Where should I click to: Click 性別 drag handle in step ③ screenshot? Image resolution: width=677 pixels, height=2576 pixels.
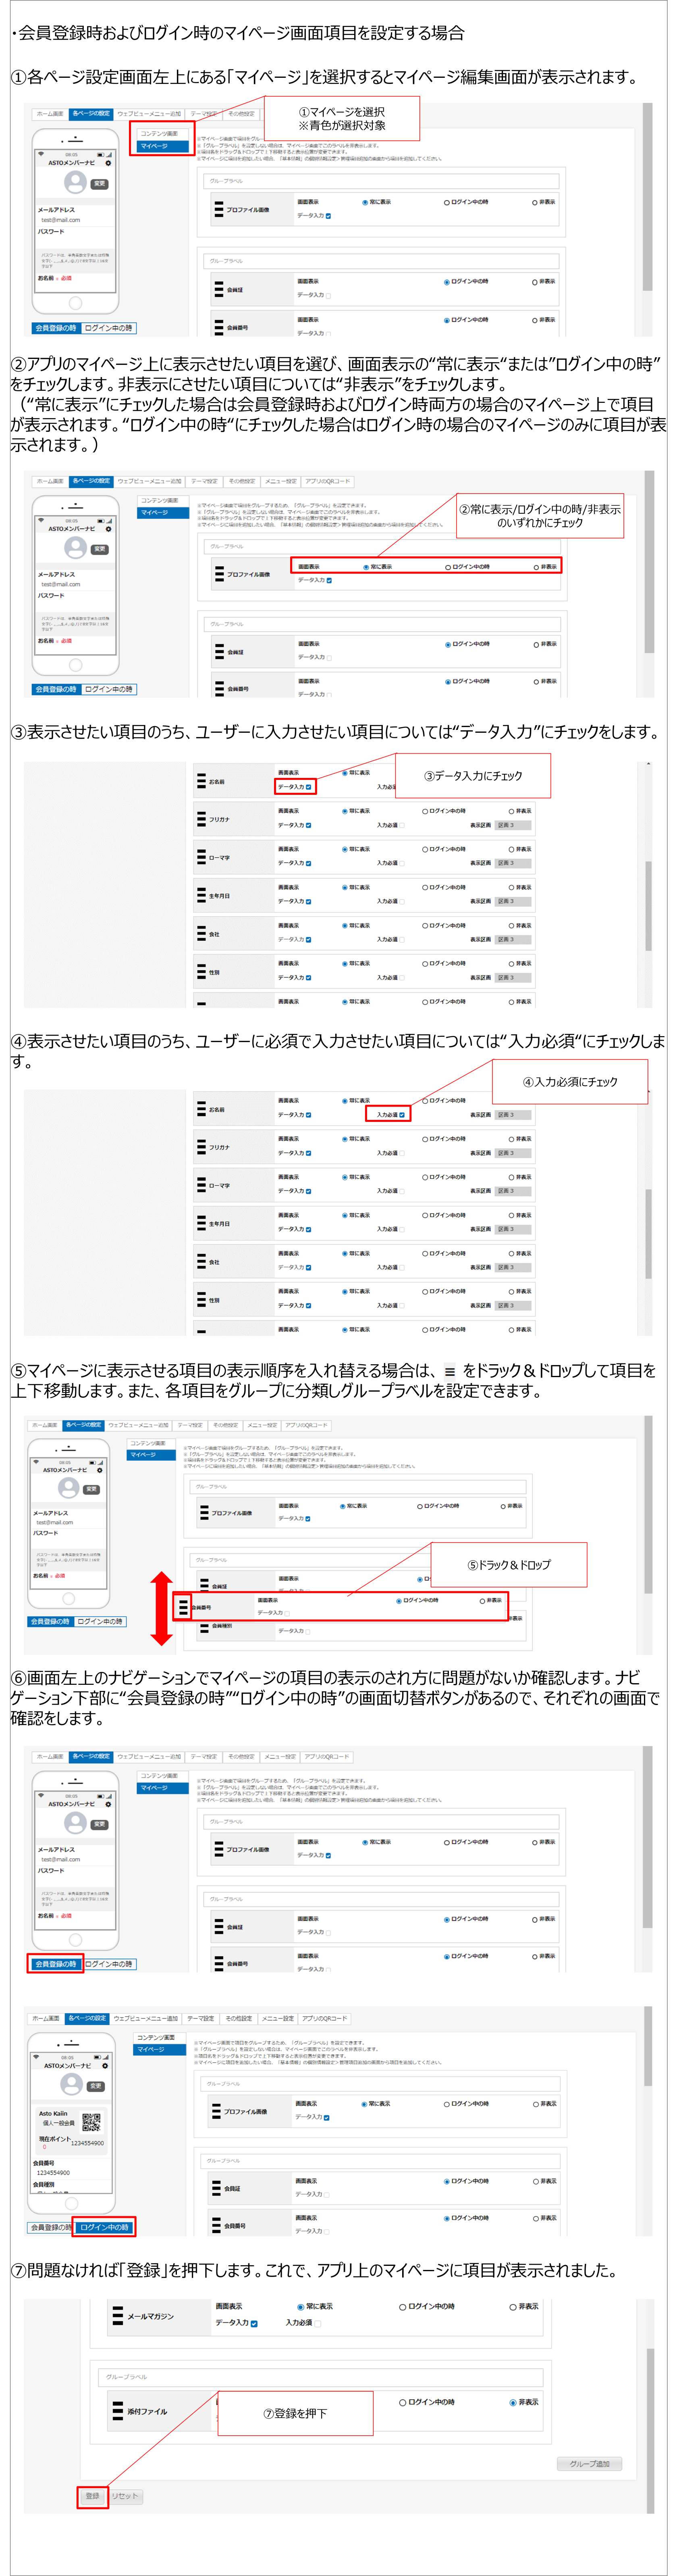click(x=201, y=971)
